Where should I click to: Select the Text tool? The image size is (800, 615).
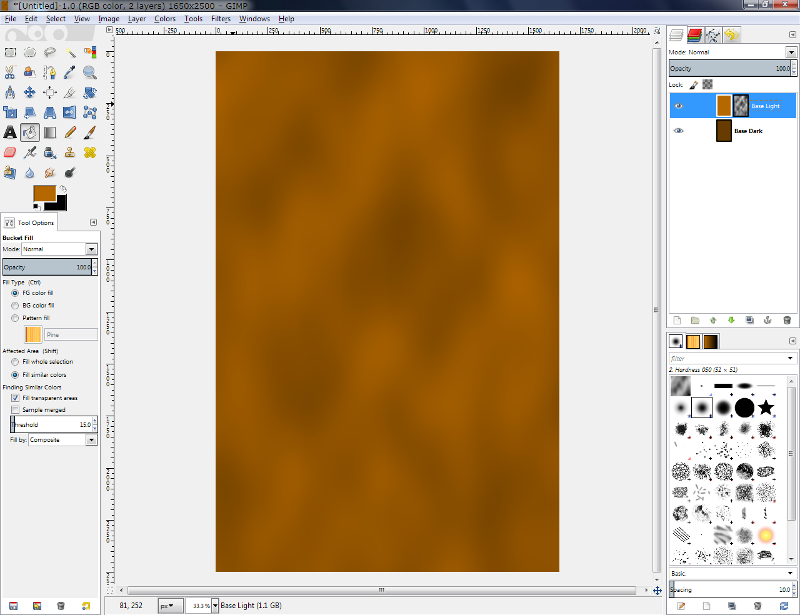[10, 133]
